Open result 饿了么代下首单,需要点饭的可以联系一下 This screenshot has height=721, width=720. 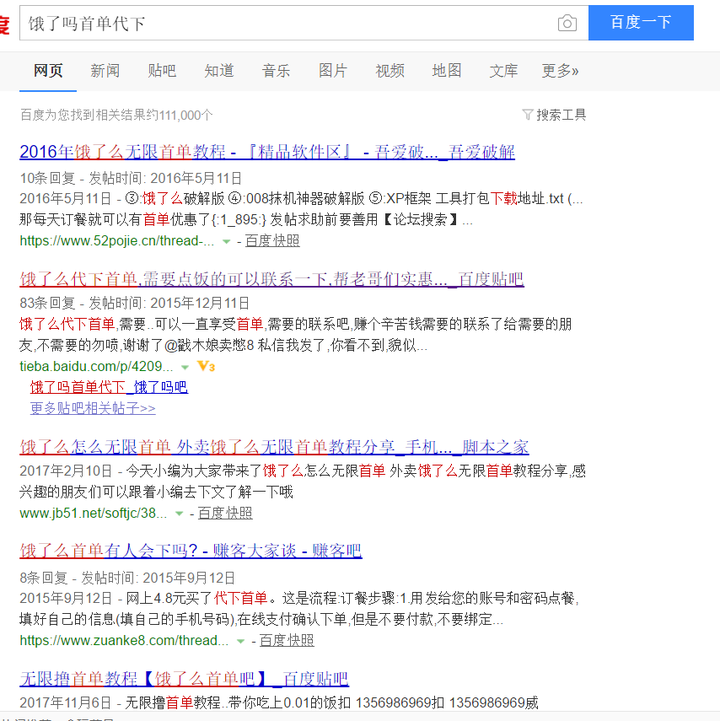272,279
